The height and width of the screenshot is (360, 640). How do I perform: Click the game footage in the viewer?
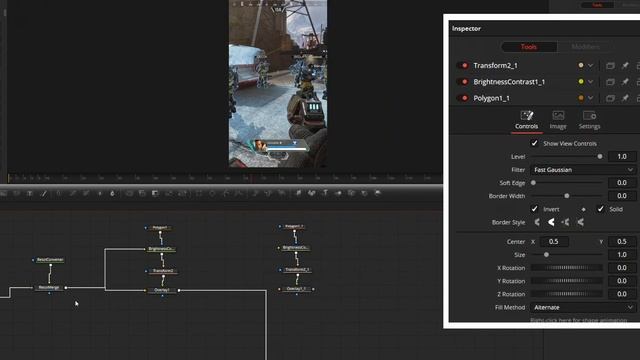(x=278, y=84)
